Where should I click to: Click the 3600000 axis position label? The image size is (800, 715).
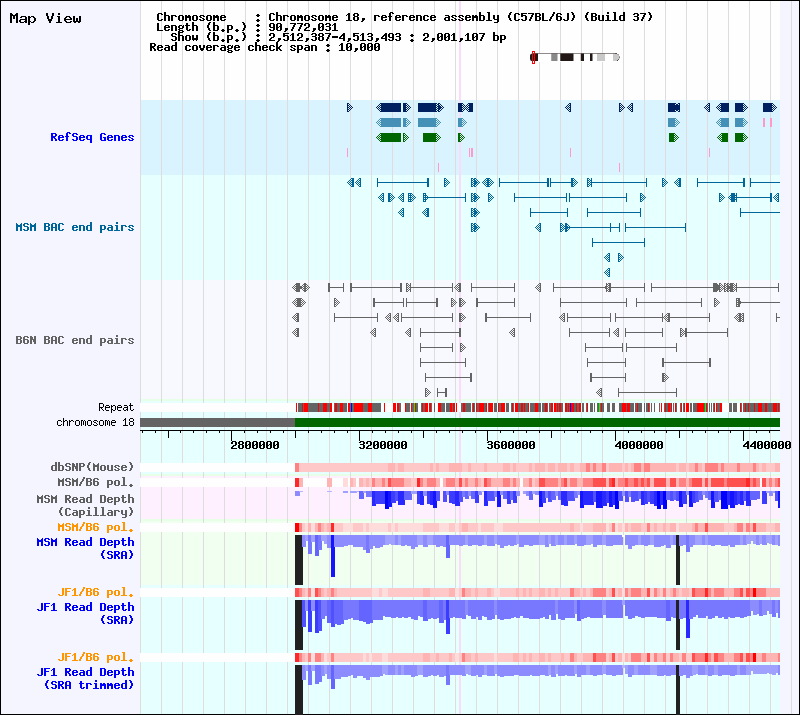tap(511, 445)
